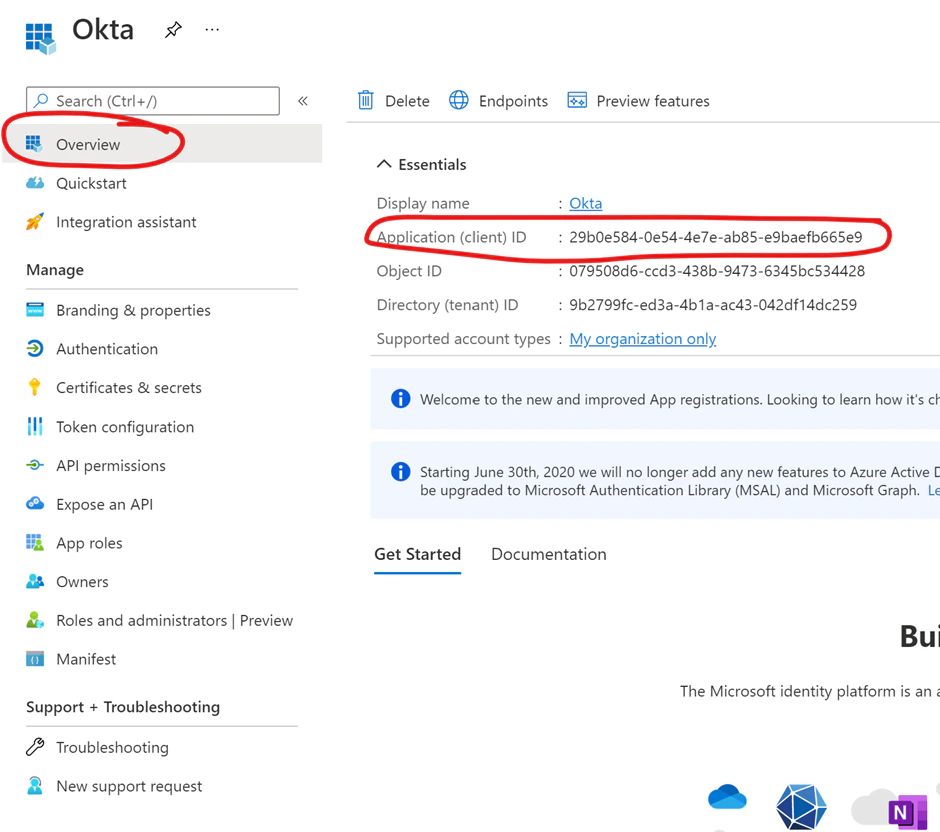Open API permissions settings

tap(111, 465)
